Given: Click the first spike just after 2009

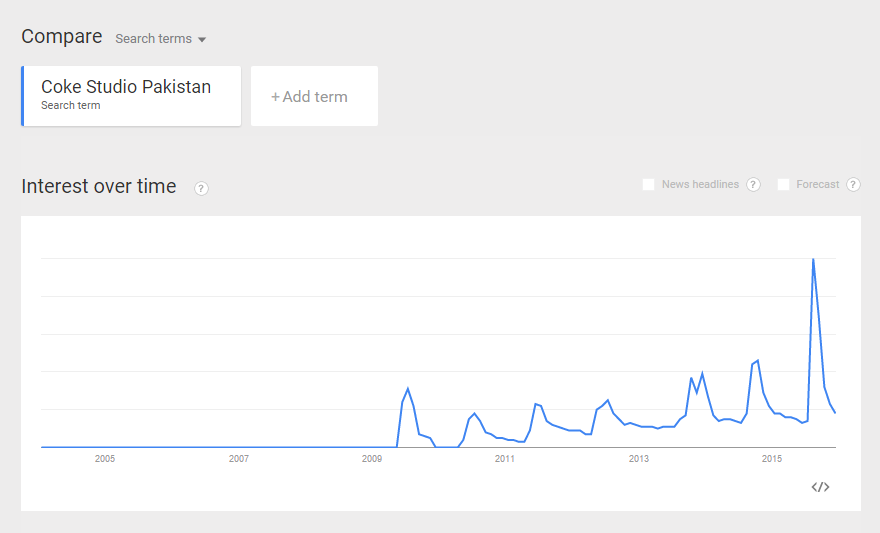Looking at the screenshot, I should click(x=407, y=389).
